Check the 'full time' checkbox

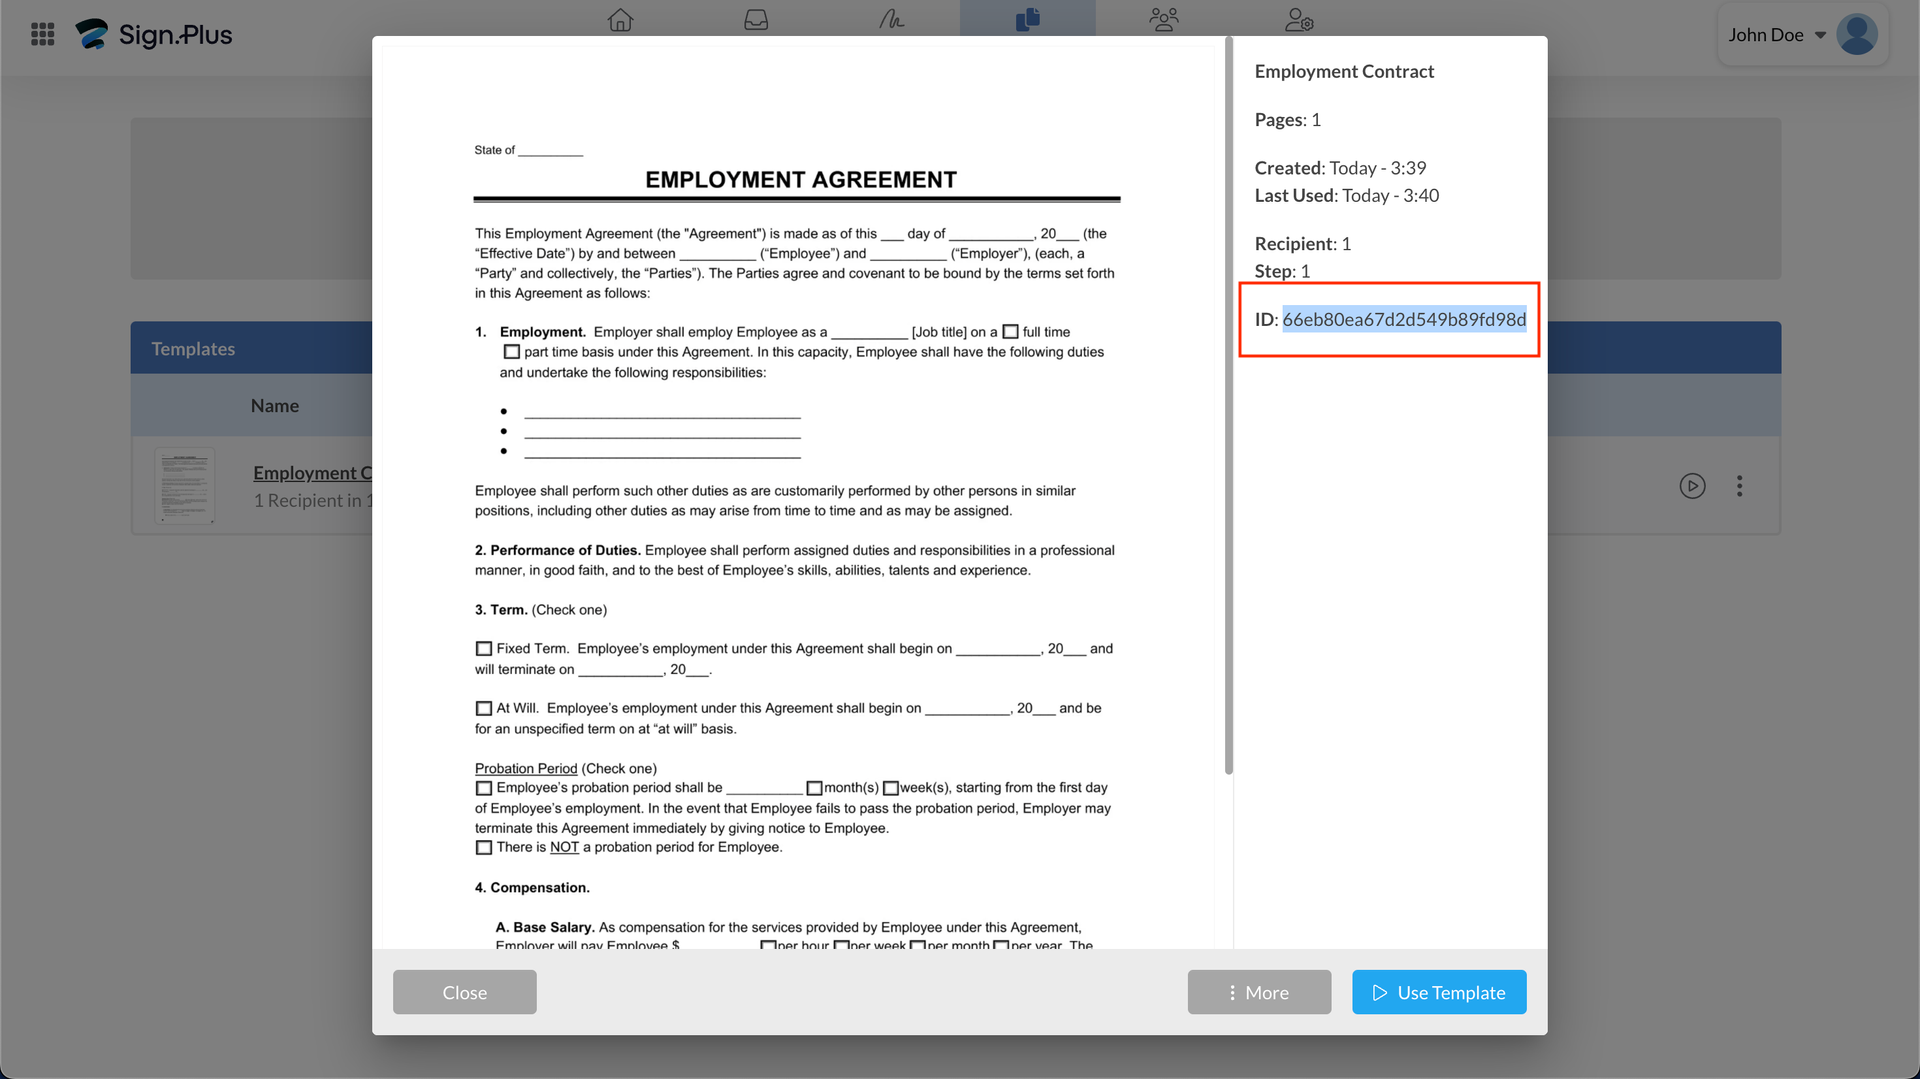click(x=1010, y=332)
